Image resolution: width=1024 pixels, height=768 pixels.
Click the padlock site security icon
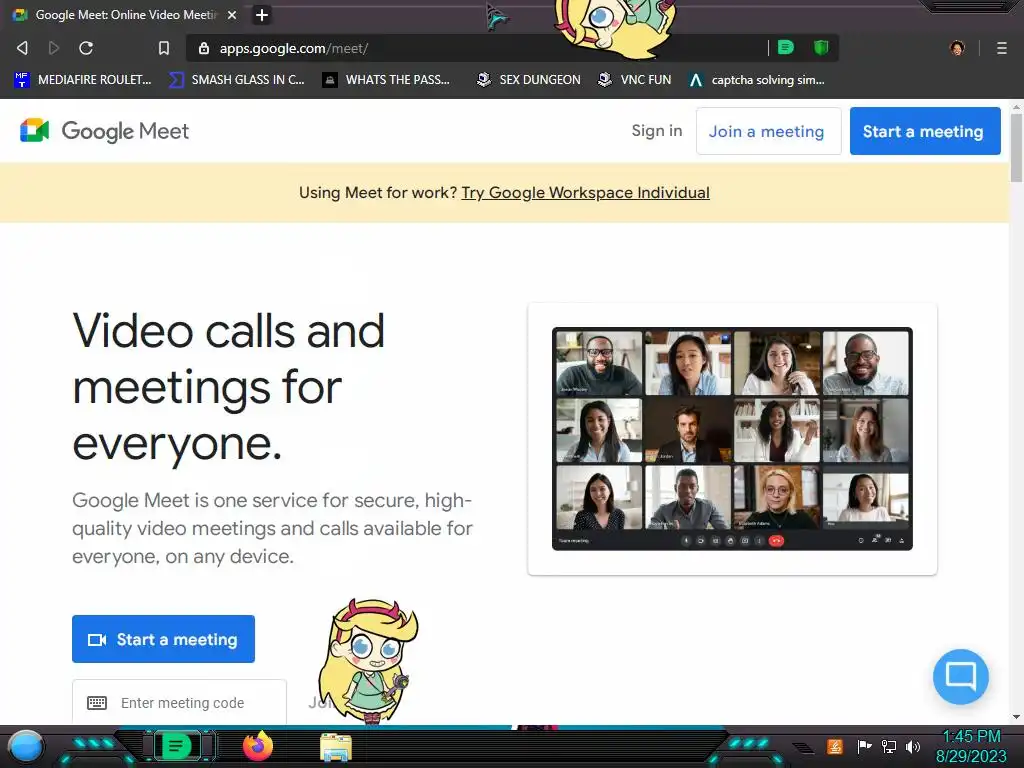pos(204,48)
